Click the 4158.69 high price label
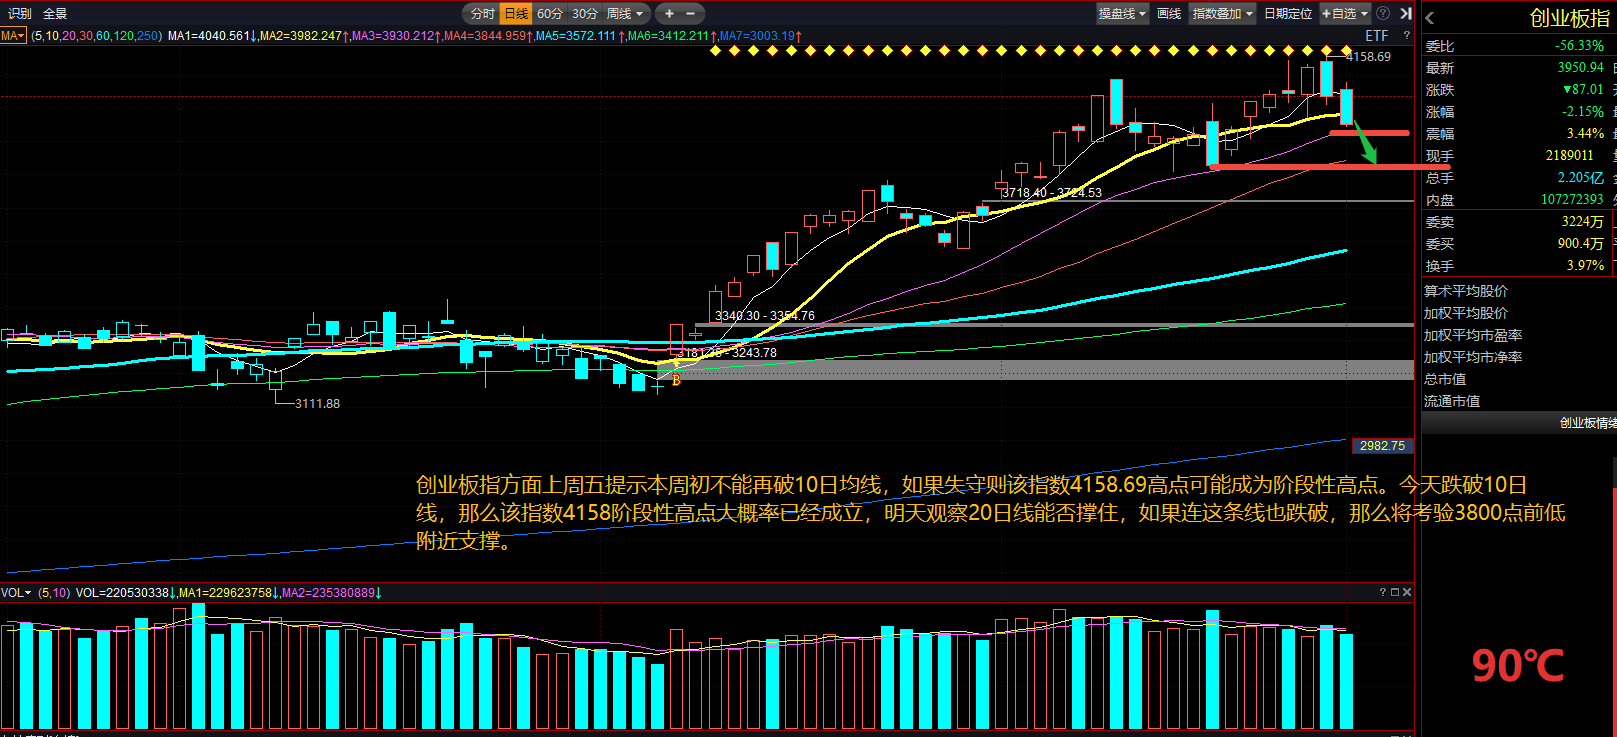 pyautogui.click(x=1368, y=57)
